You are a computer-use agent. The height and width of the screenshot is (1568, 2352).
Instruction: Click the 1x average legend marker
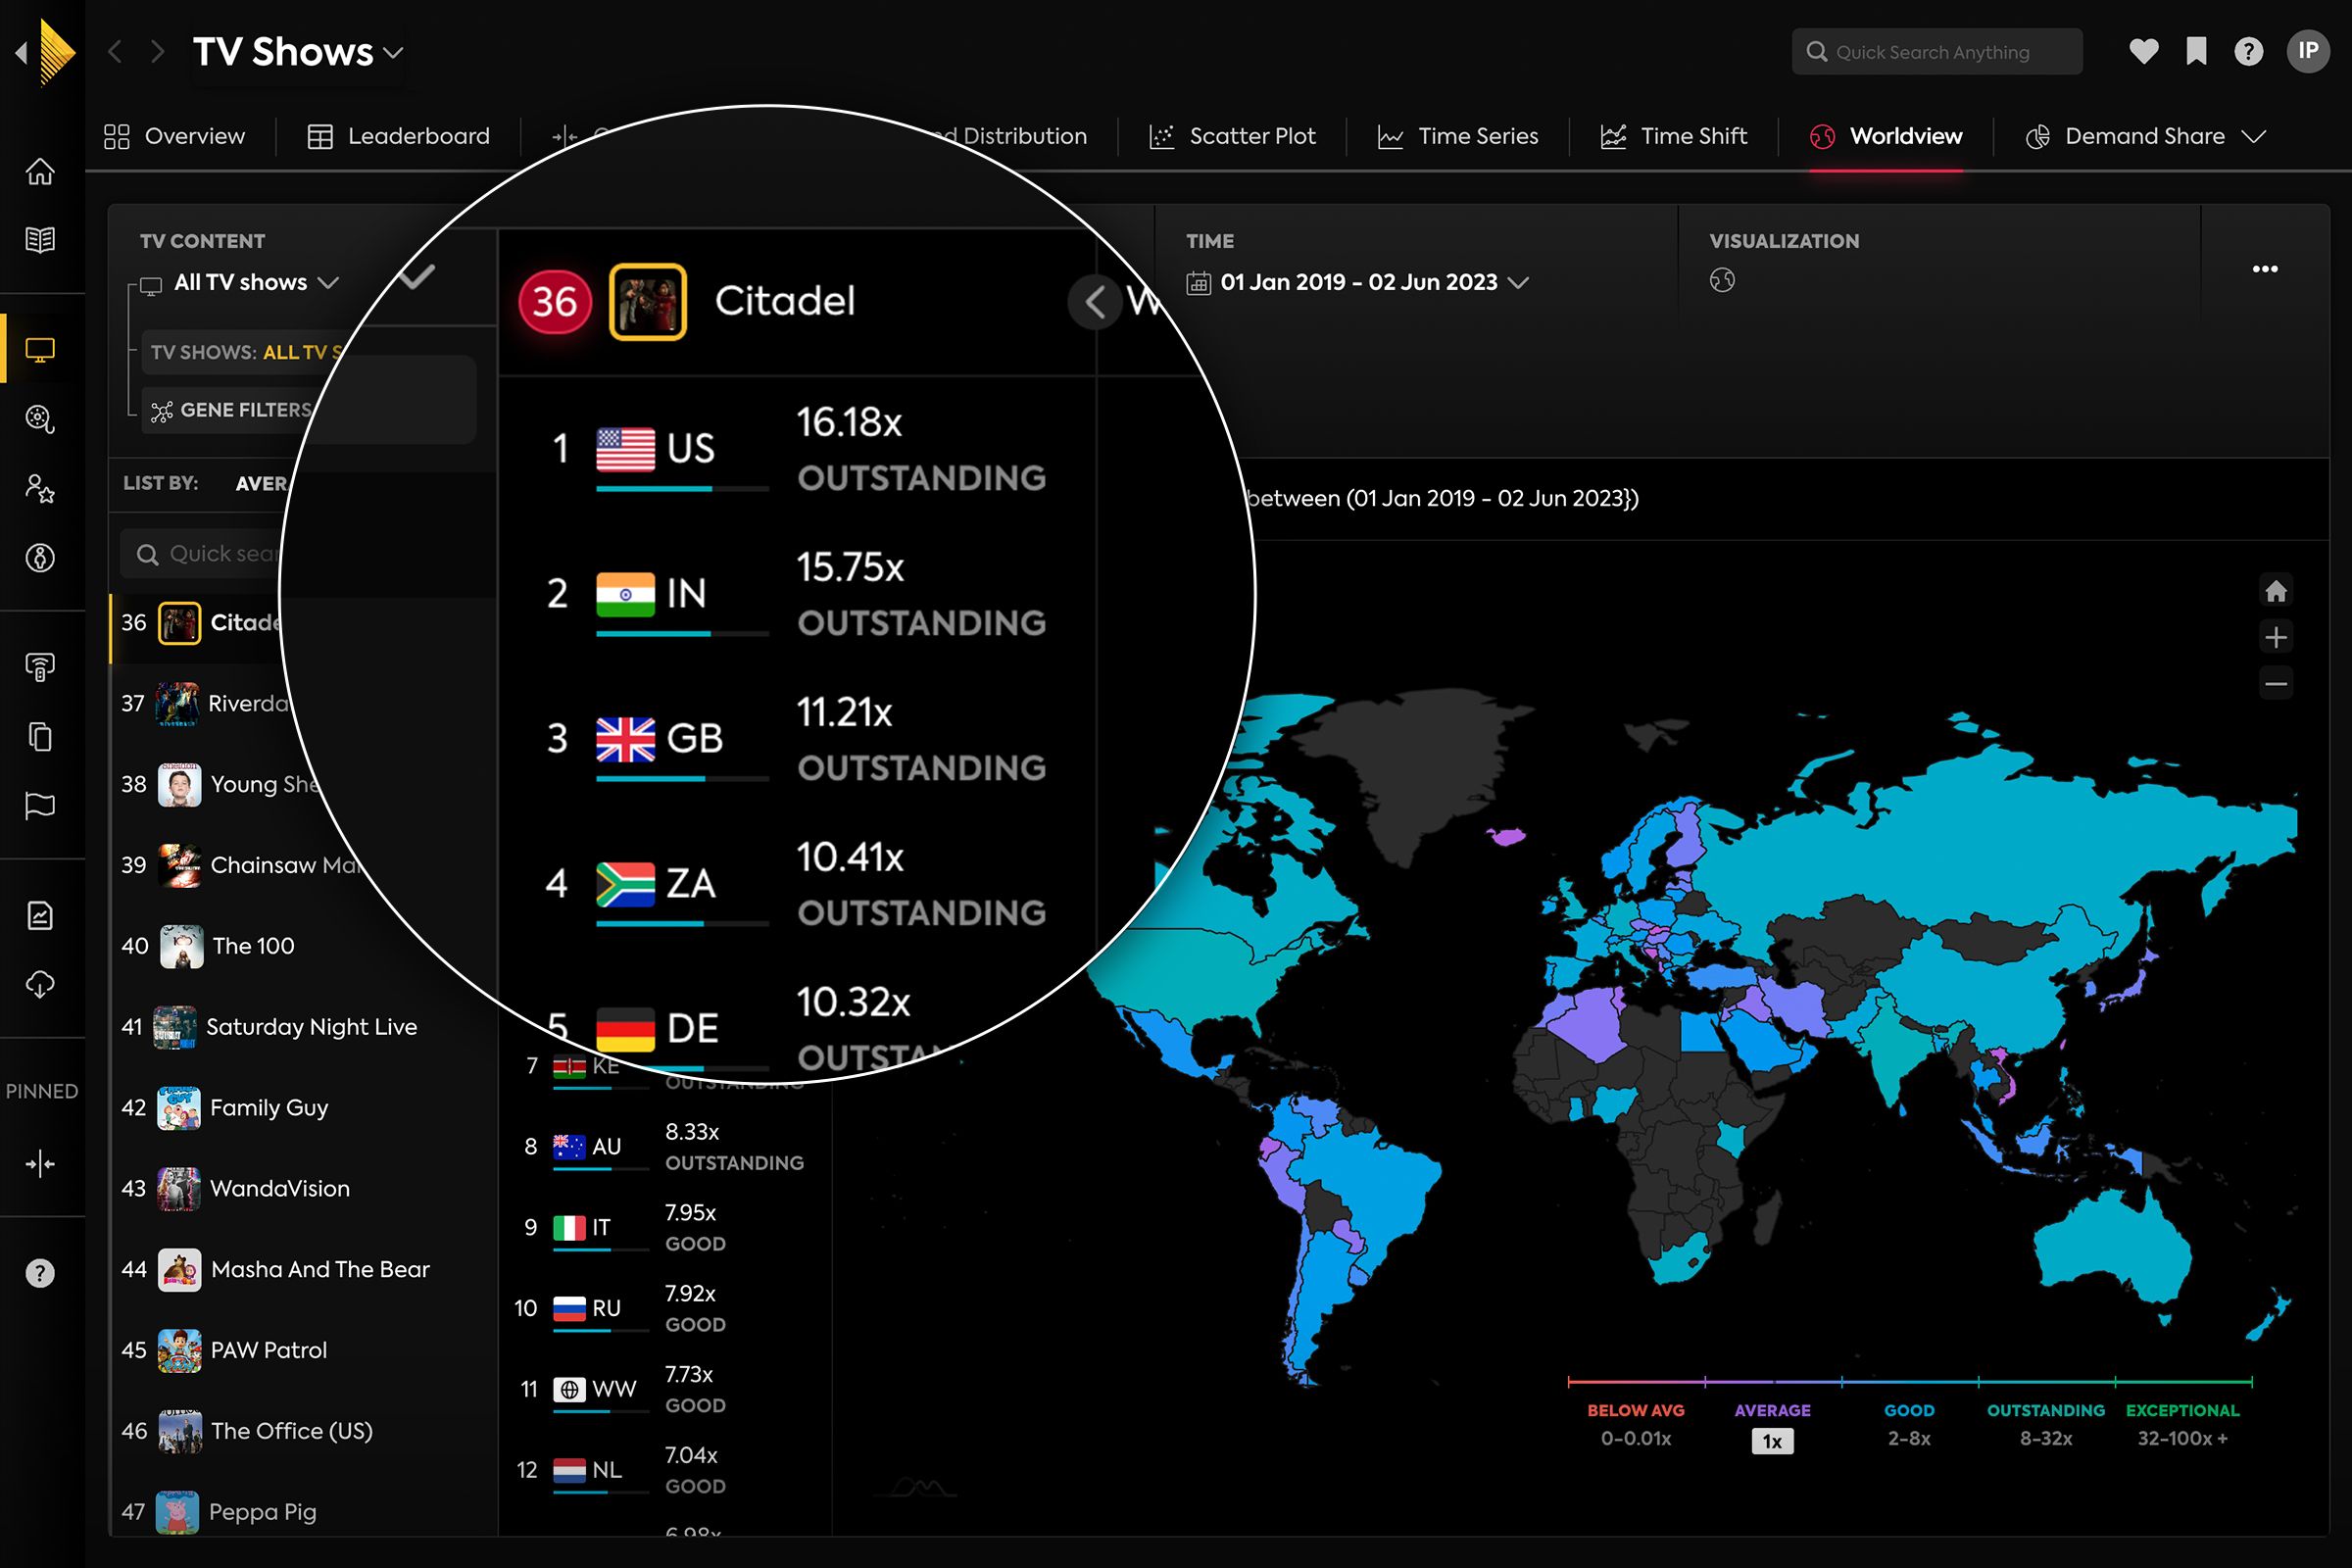coord(1771,1440)
